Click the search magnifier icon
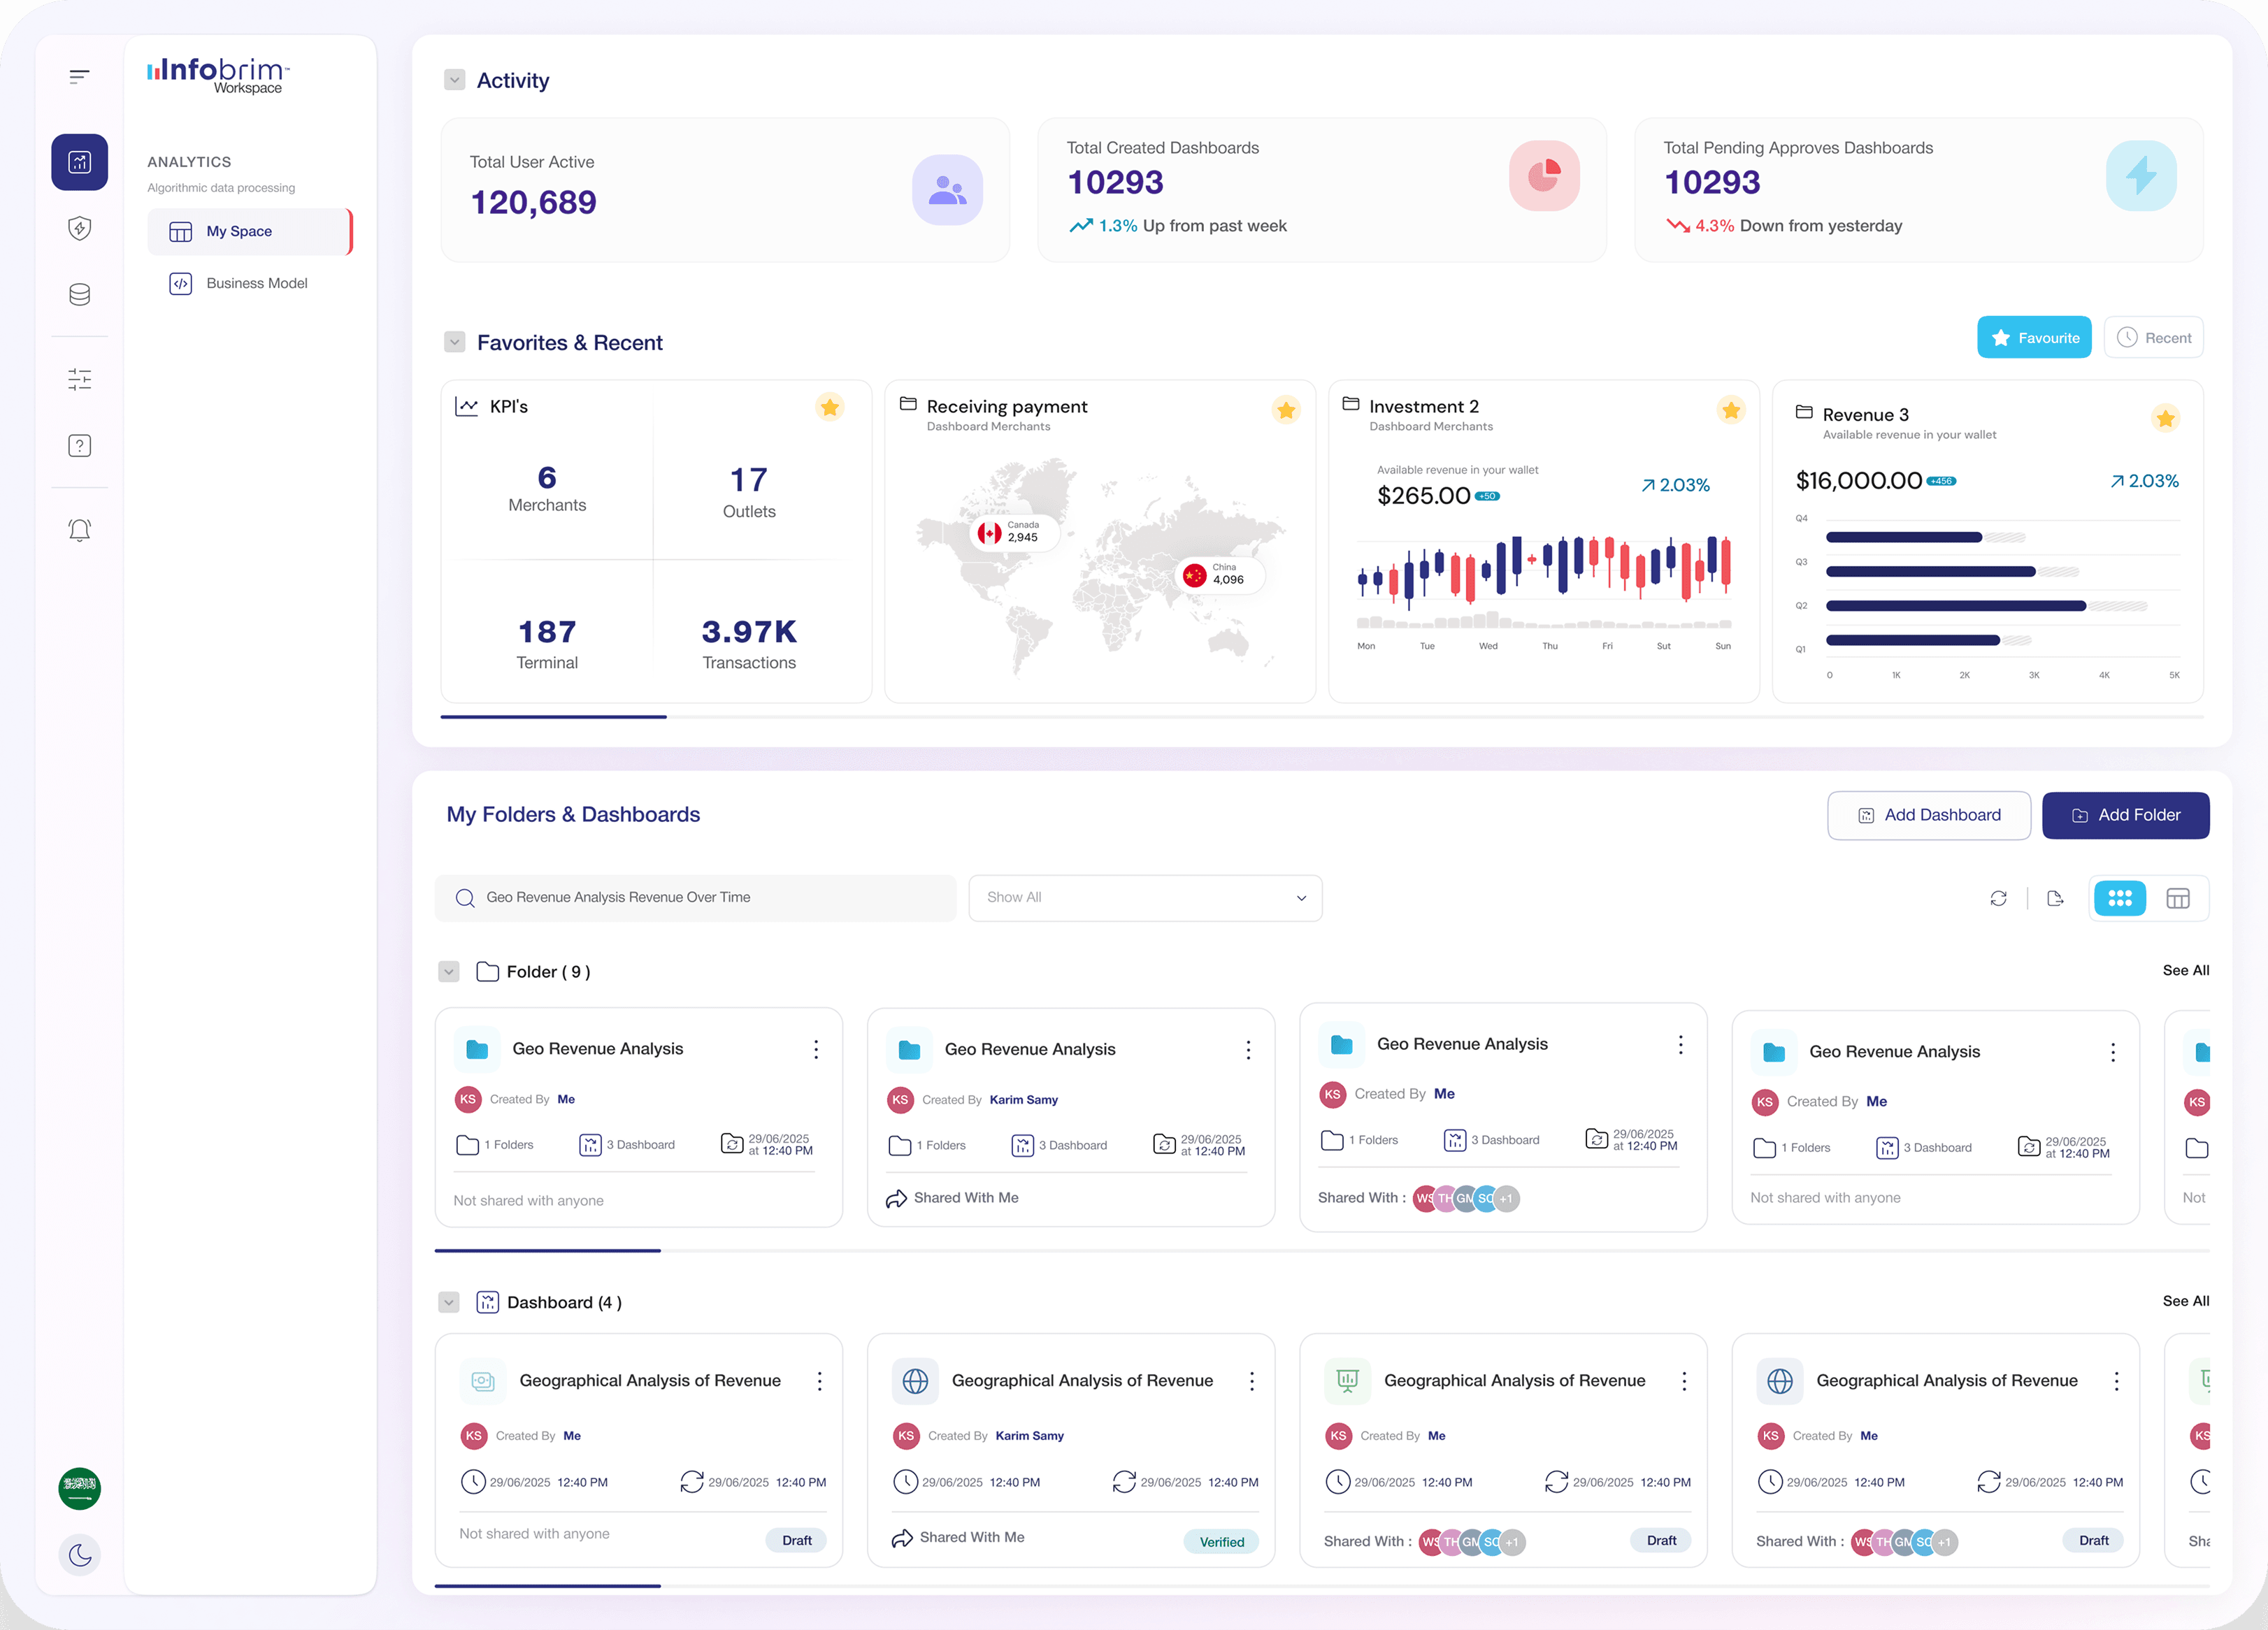 pos(465,898)
